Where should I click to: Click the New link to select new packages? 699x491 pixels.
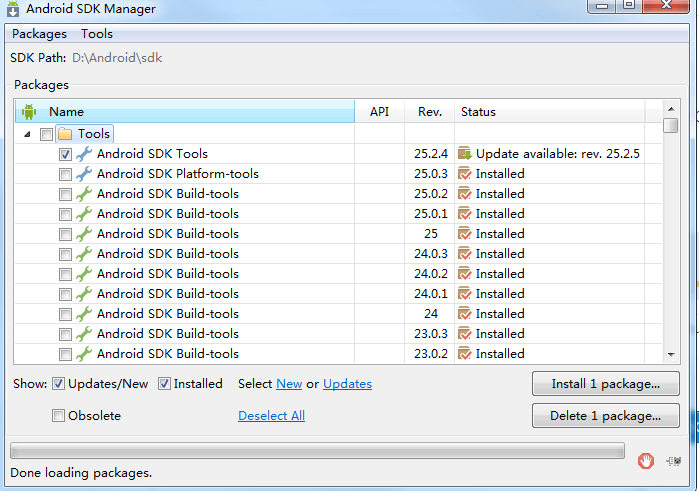tap(289, 384)
